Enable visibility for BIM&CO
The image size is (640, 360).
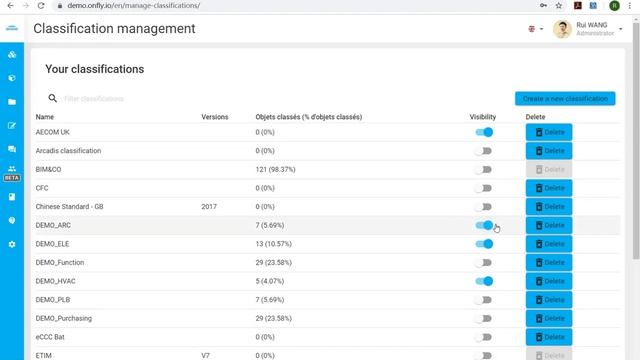[484, 169]
